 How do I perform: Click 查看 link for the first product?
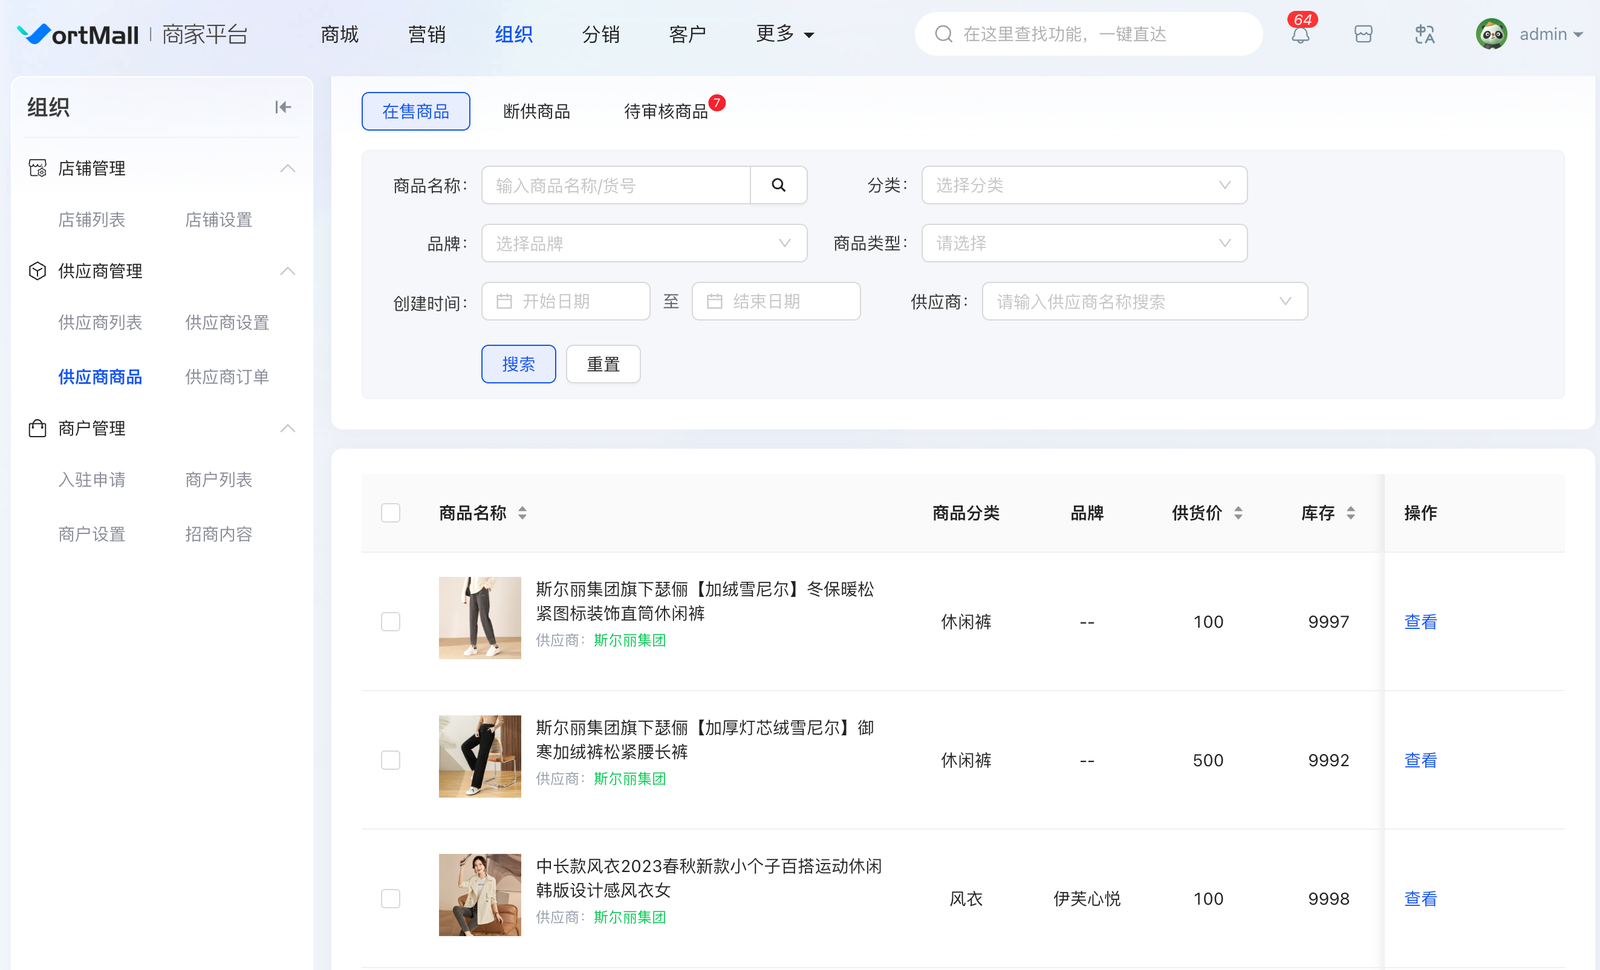pos(1420,622)
